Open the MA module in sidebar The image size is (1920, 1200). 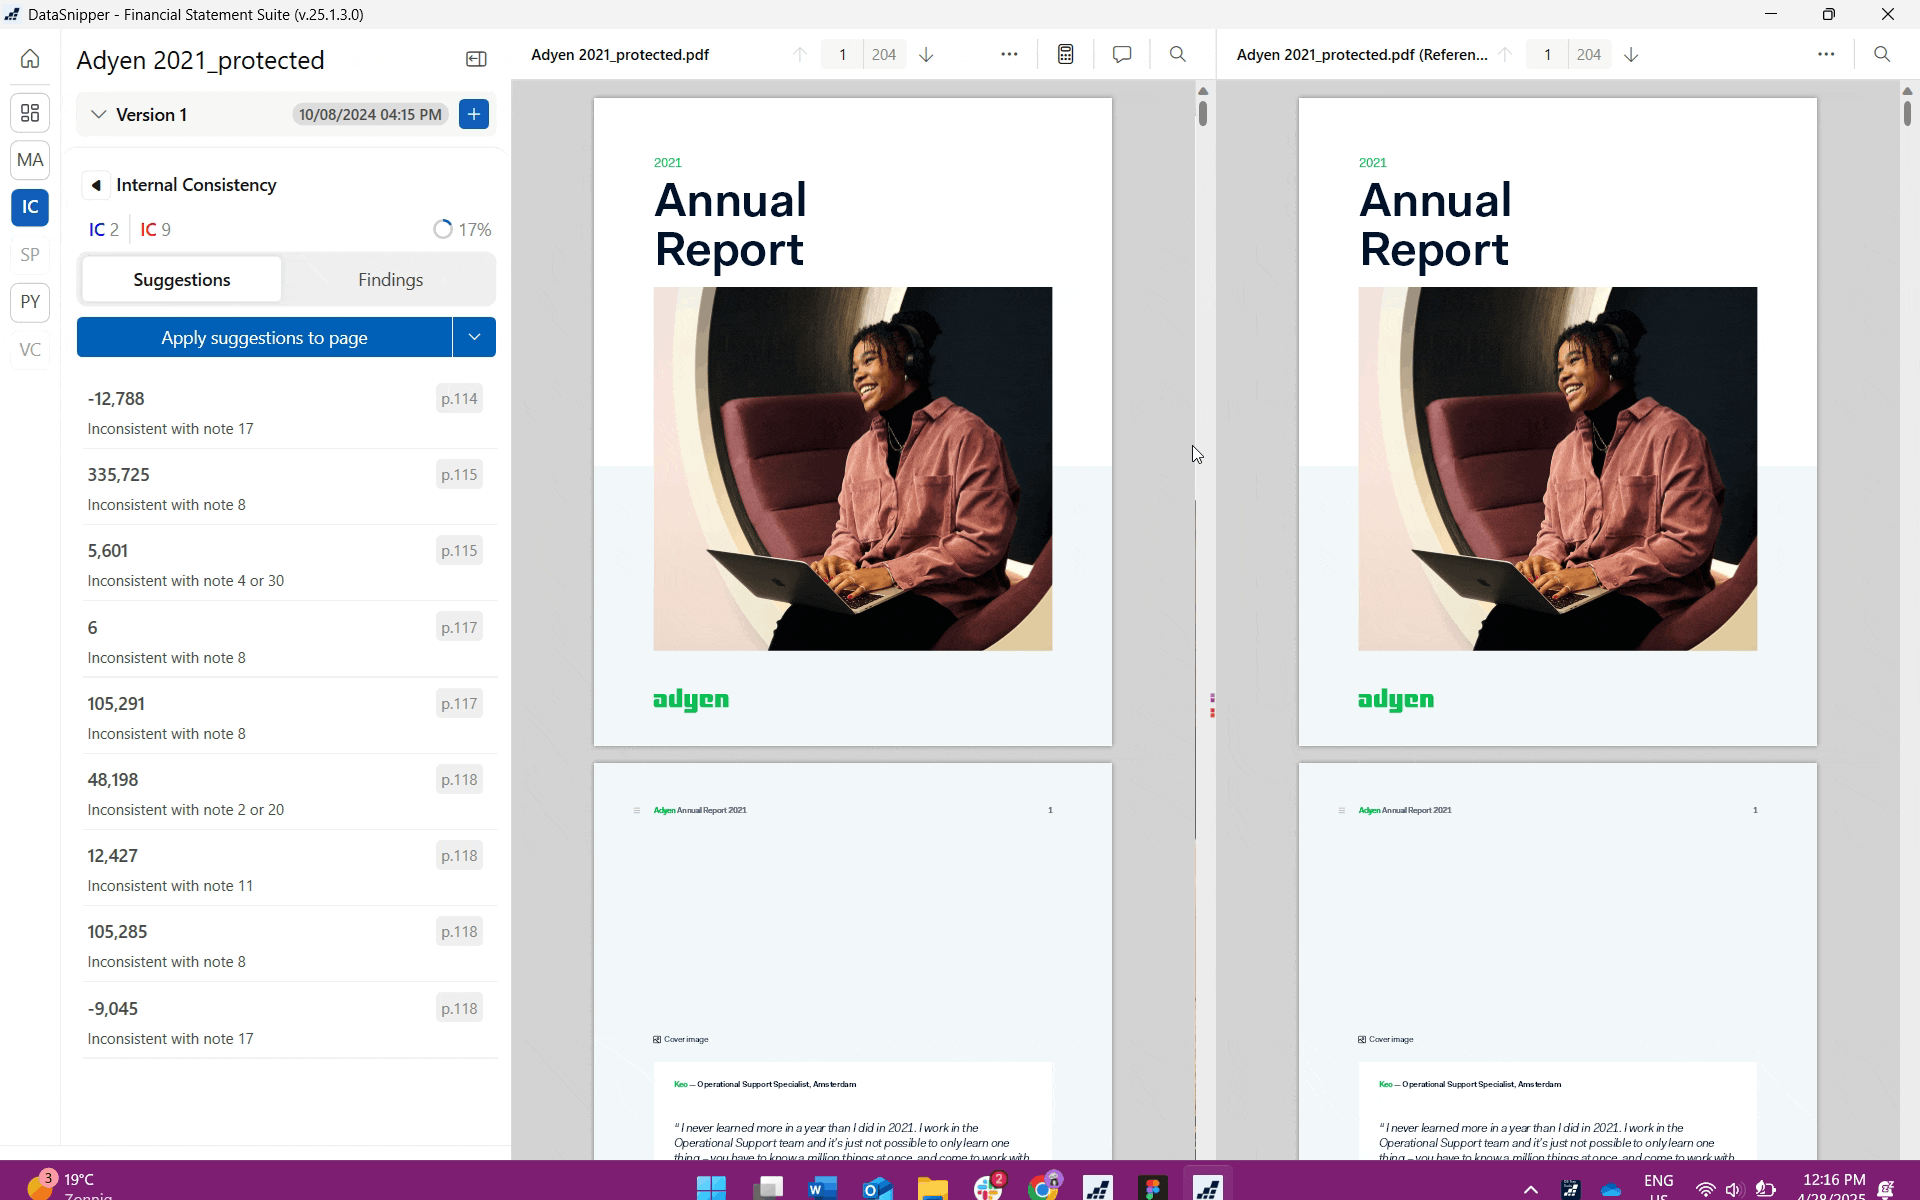tap(30, 160)
